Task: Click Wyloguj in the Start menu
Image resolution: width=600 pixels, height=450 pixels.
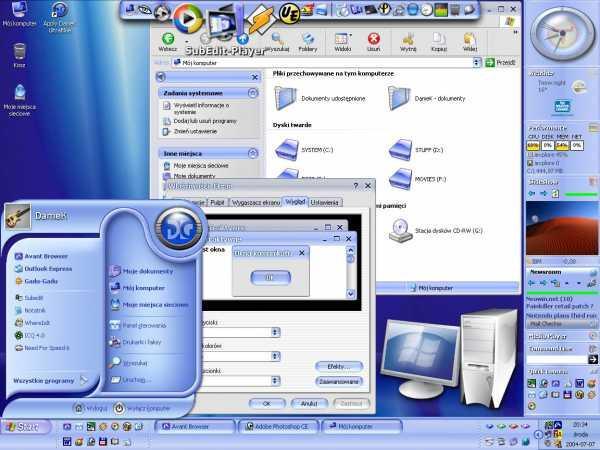Action: [x=90, y=408]
